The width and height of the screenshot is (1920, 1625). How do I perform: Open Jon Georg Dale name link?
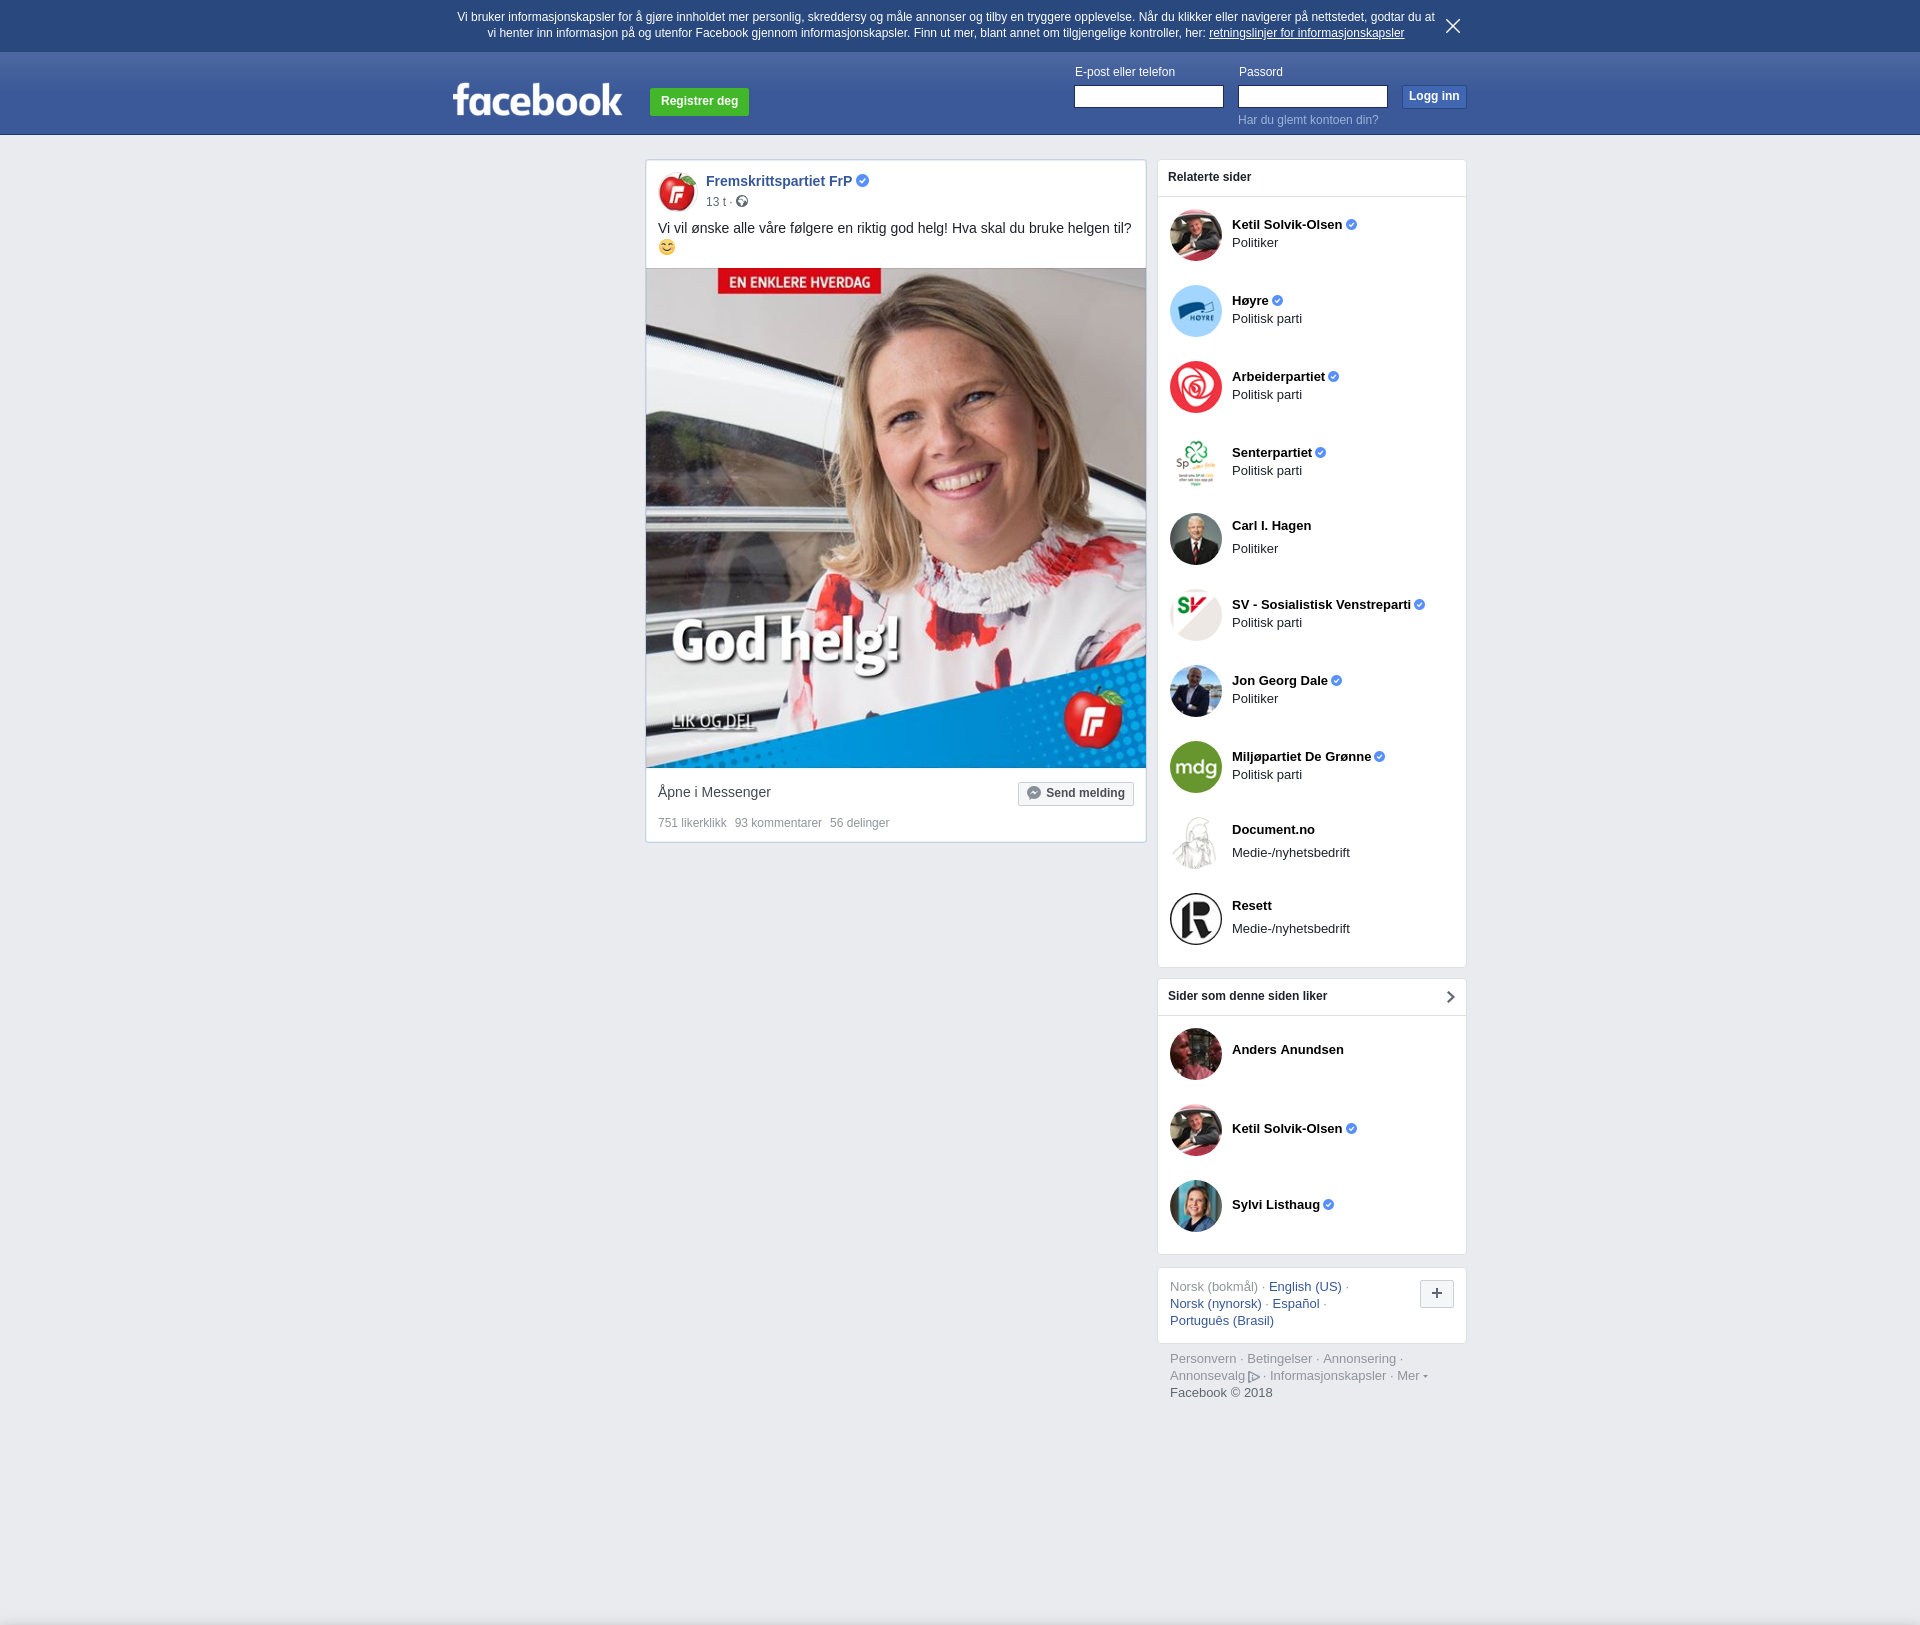(x=1280, y=681)
